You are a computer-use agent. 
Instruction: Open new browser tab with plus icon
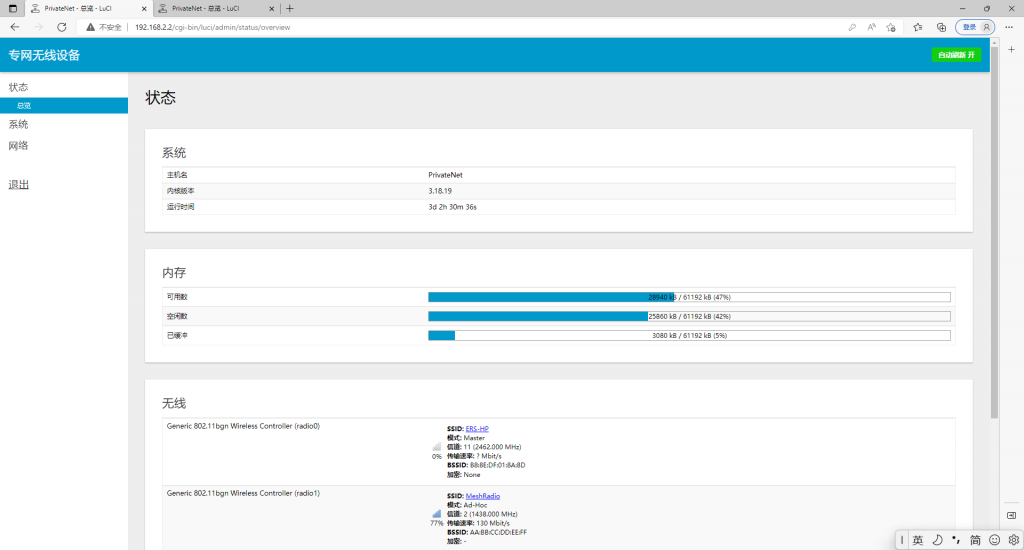(x=290, y=8)
